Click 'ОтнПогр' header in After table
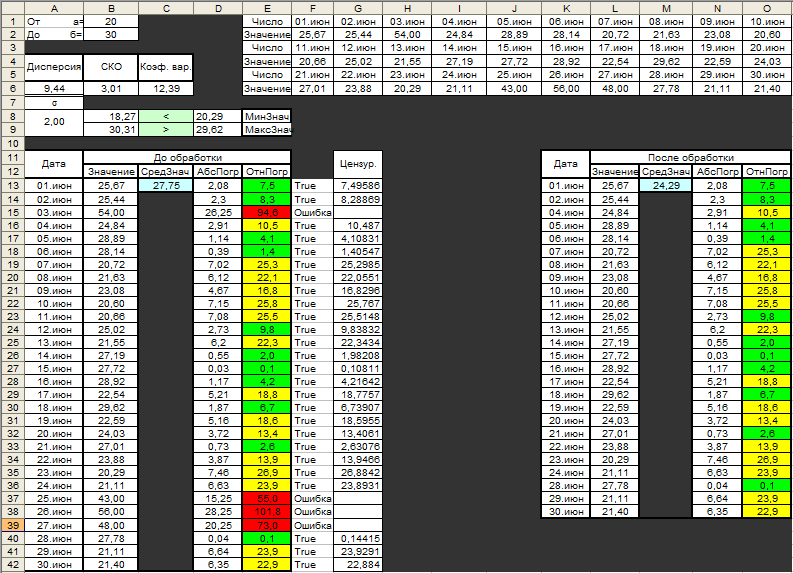 [767, 171]
